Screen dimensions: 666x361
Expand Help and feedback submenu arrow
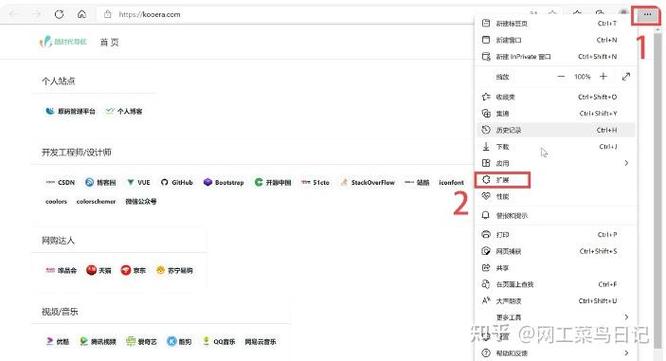(626, 353)
